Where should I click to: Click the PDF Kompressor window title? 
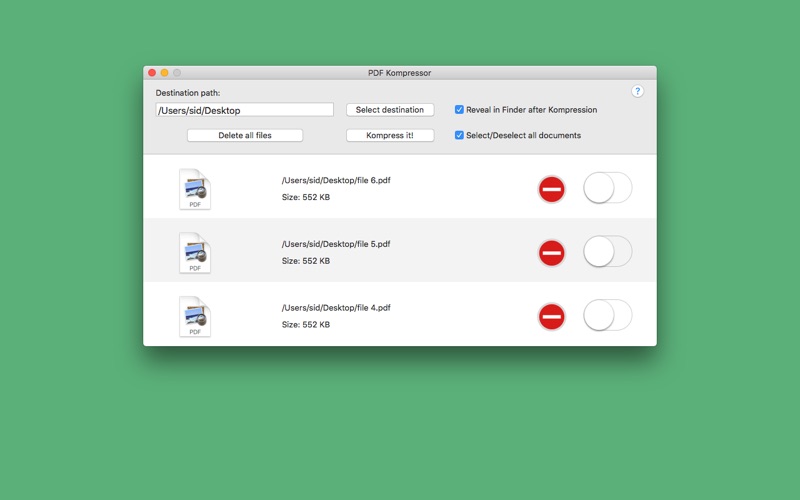click(399, 73)
